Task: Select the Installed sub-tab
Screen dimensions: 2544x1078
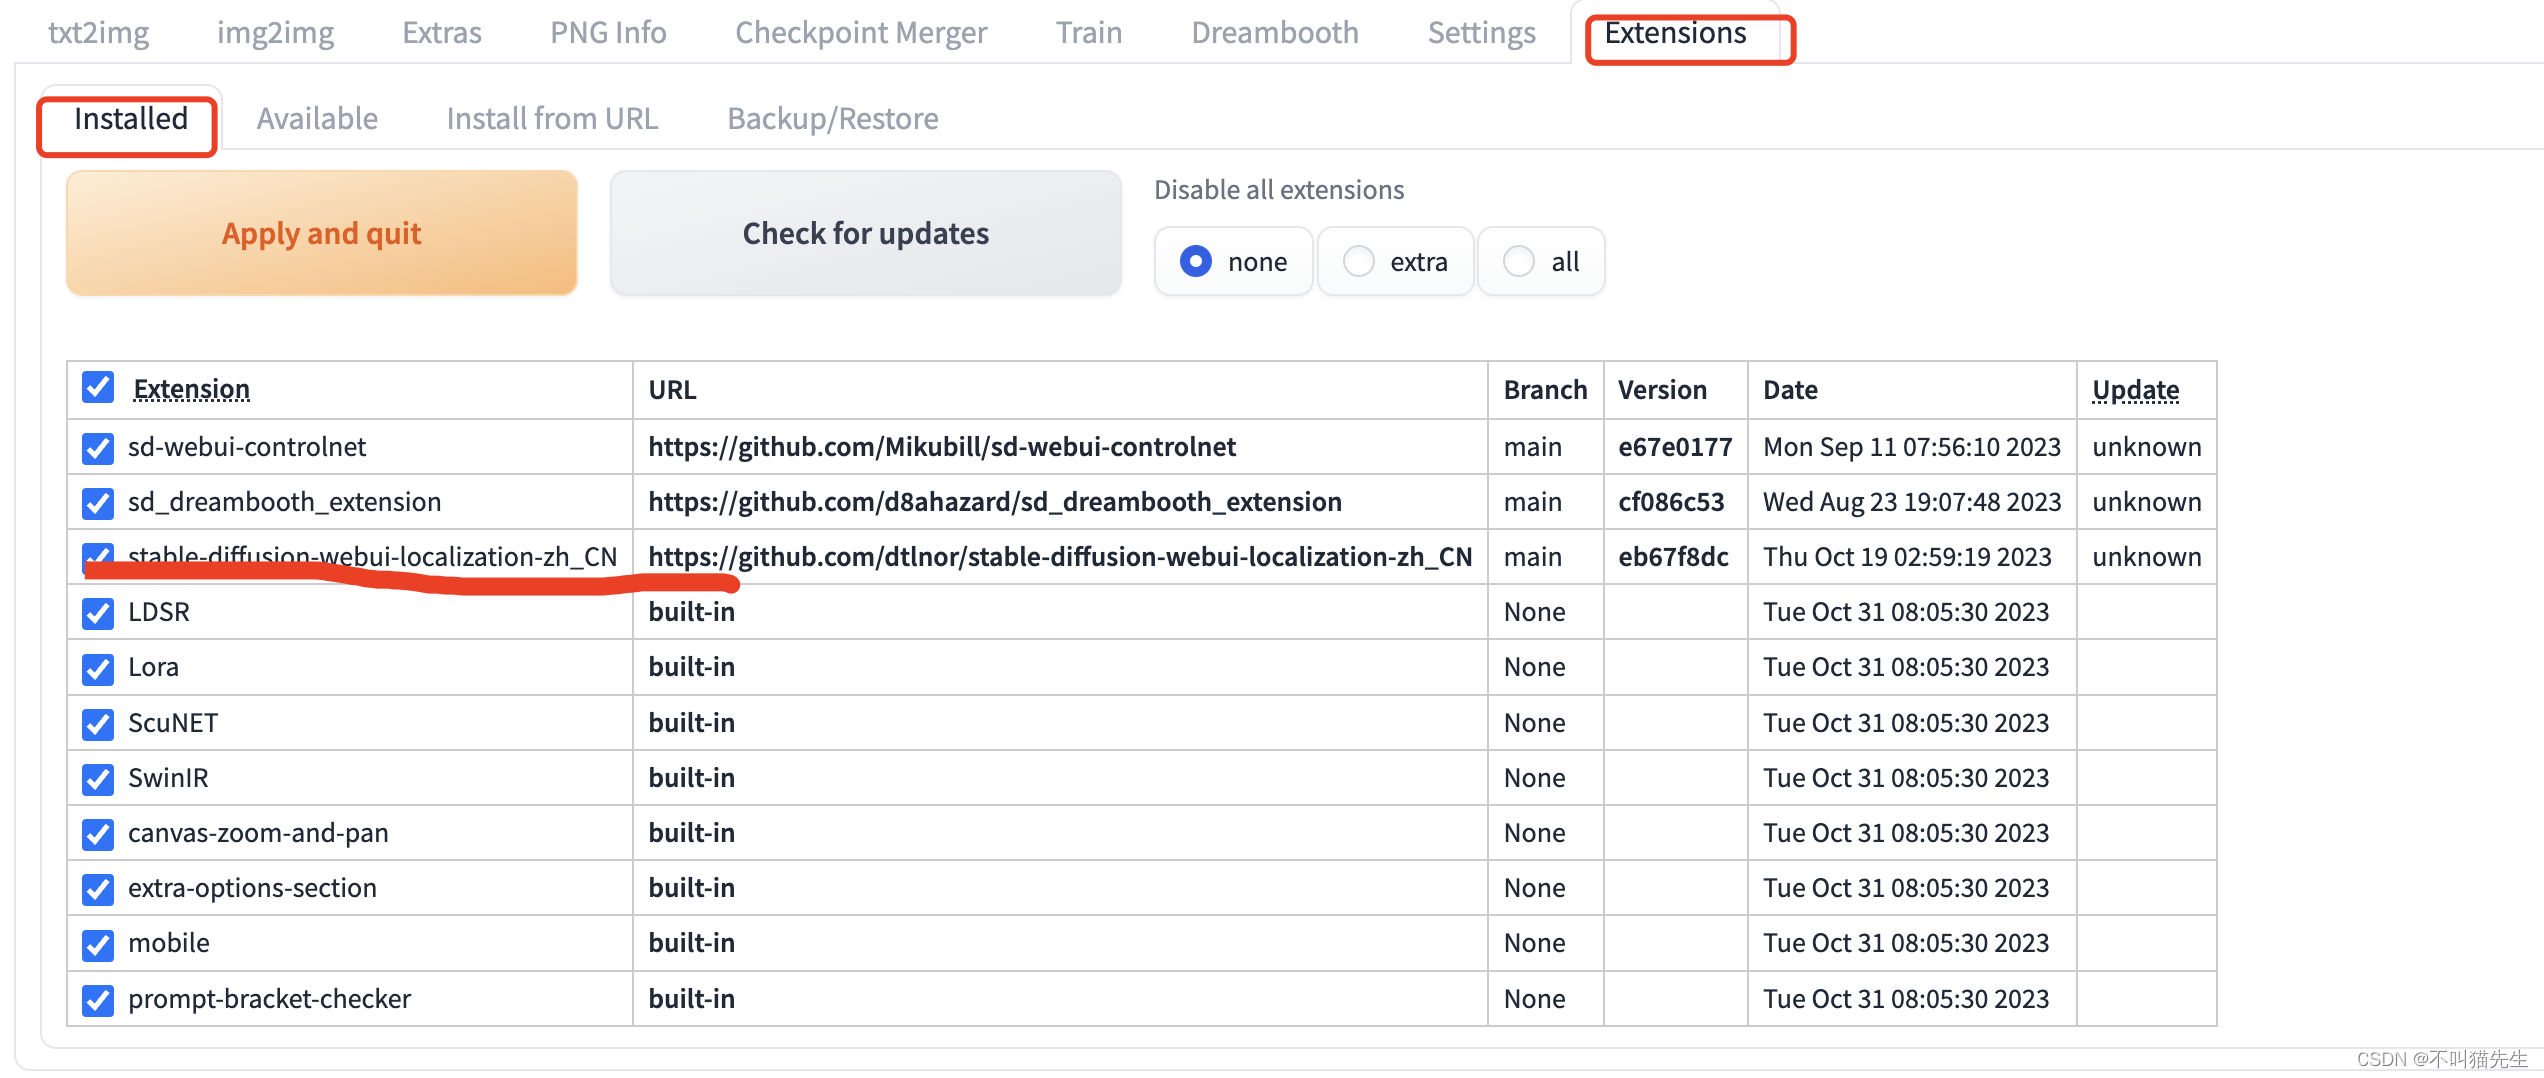Action: click(131, 119)
